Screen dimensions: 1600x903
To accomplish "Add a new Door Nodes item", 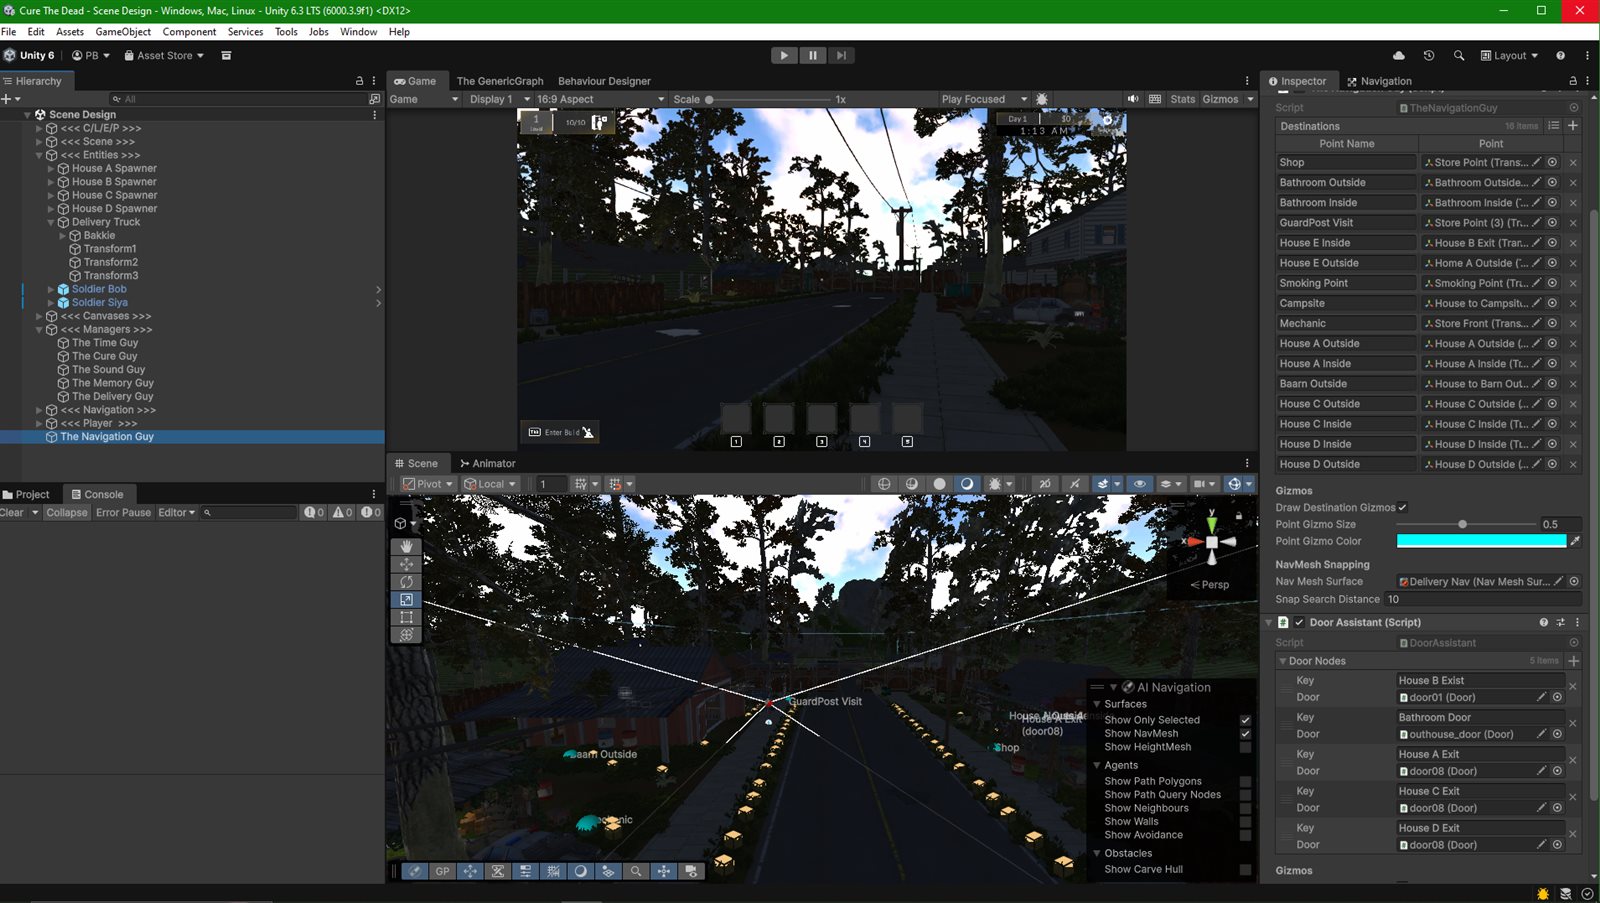I will click(x=1573, y=661).
